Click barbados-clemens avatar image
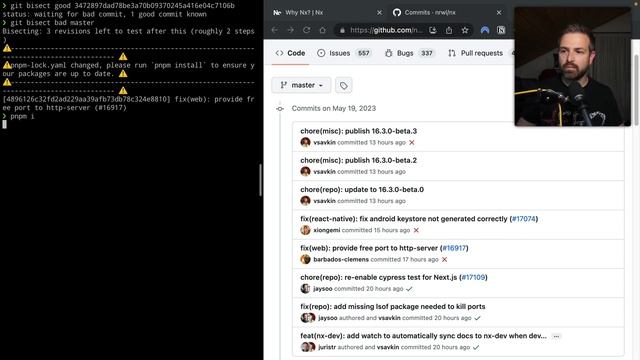 coord(305,259)
